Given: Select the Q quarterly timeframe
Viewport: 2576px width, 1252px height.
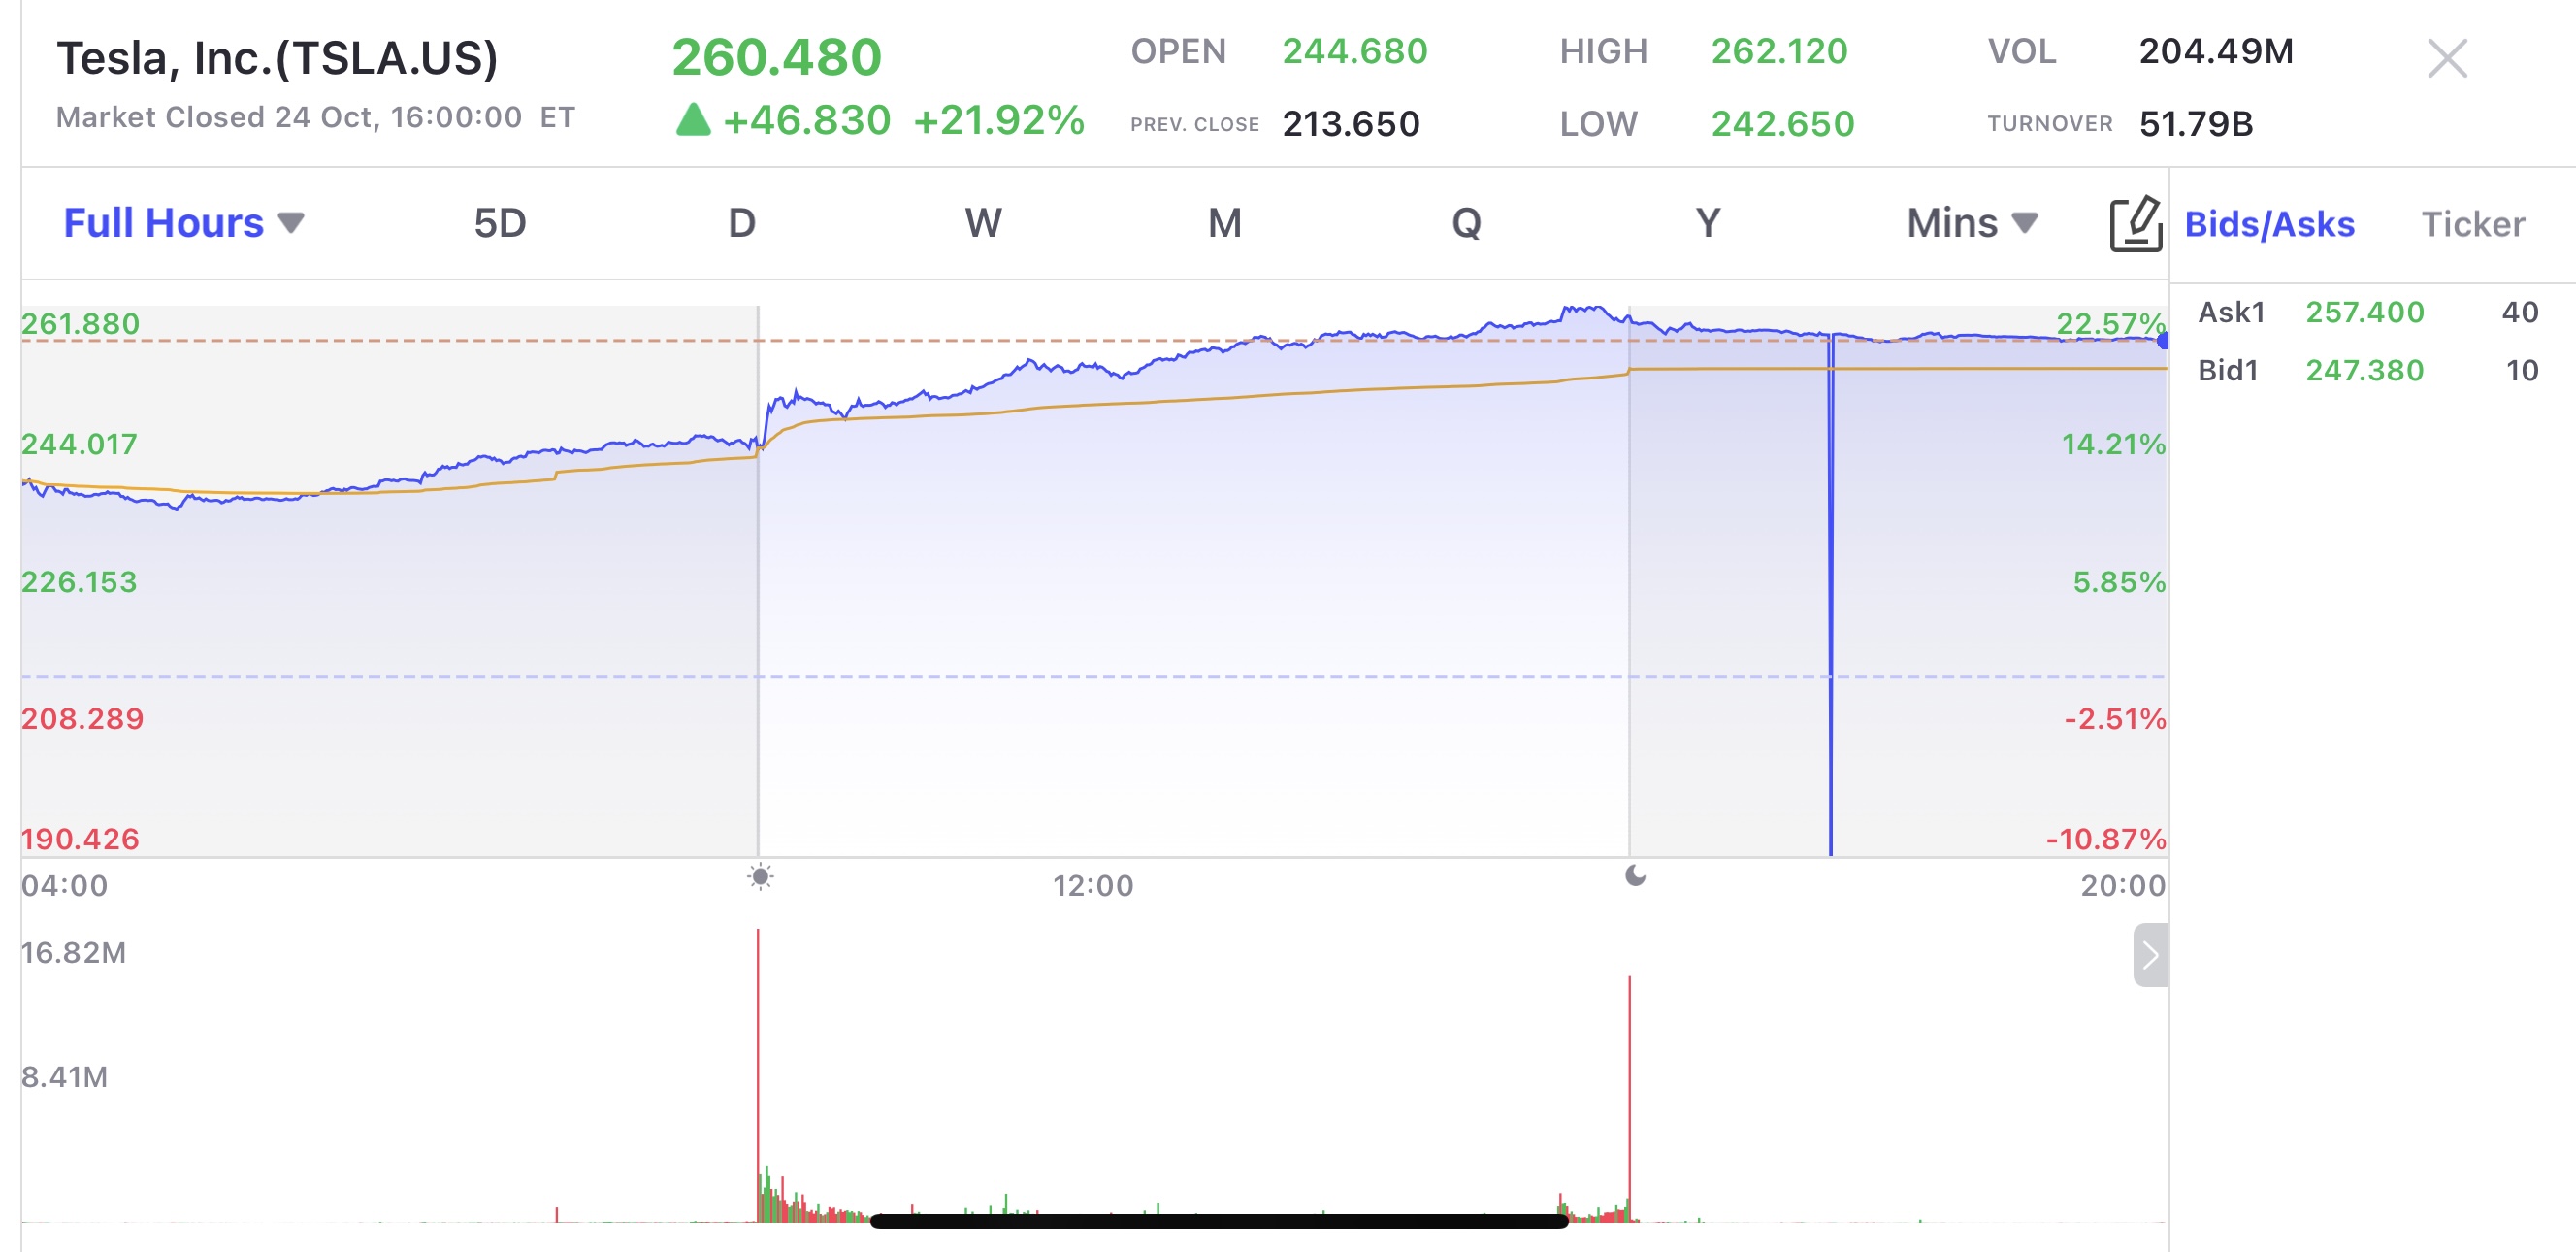Looking at the screenshot, I should click(1467, 223).
